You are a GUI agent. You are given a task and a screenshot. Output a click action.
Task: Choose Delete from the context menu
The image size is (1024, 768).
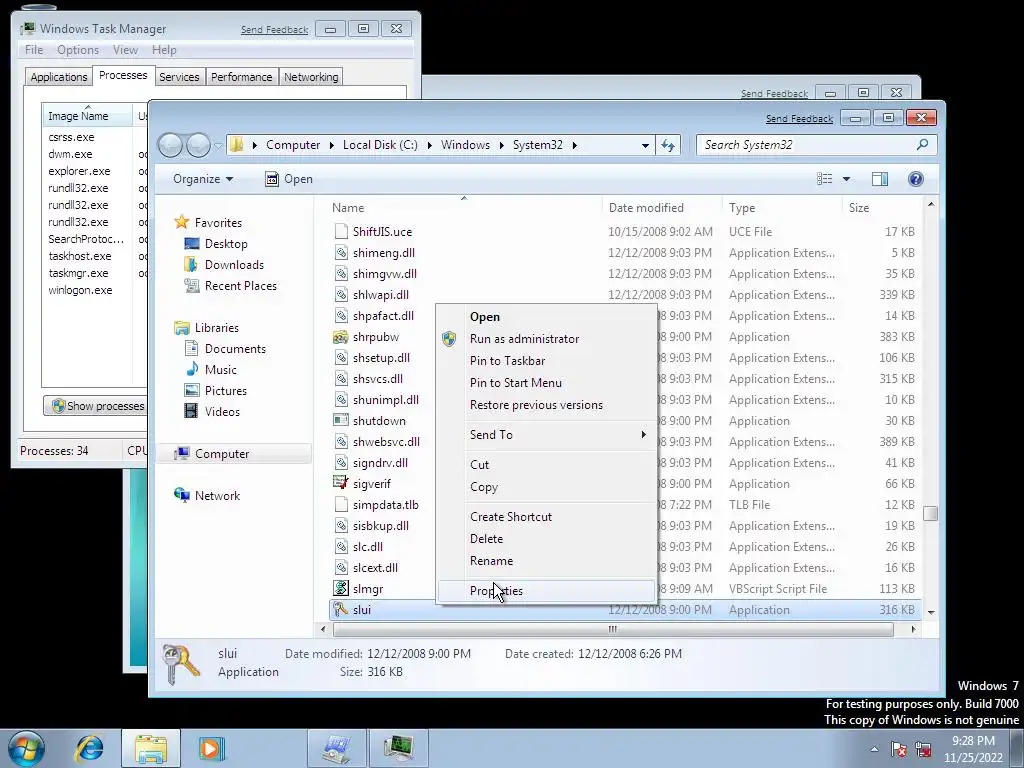(x=545, y=539)
